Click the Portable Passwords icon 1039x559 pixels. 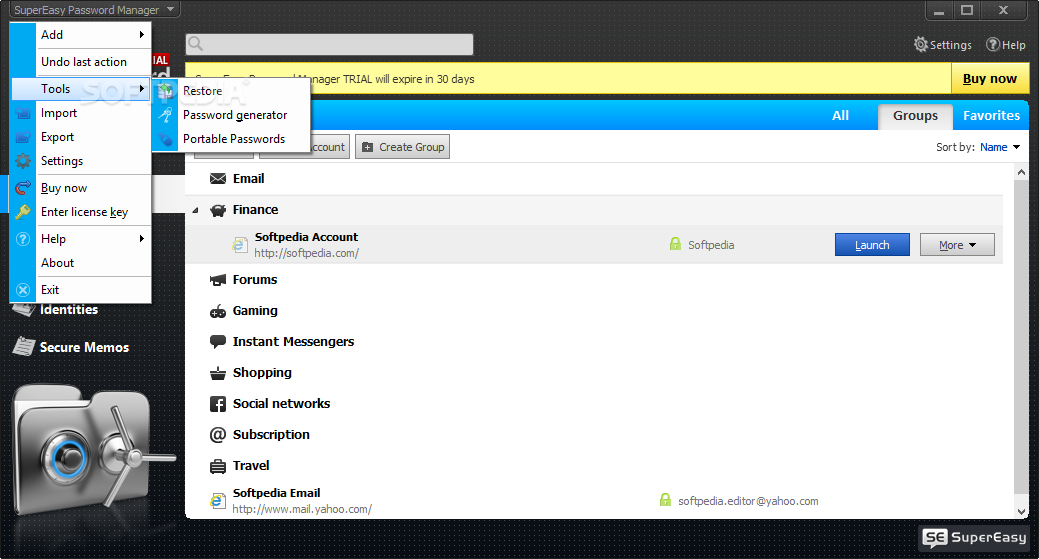(x=165, y=139)
